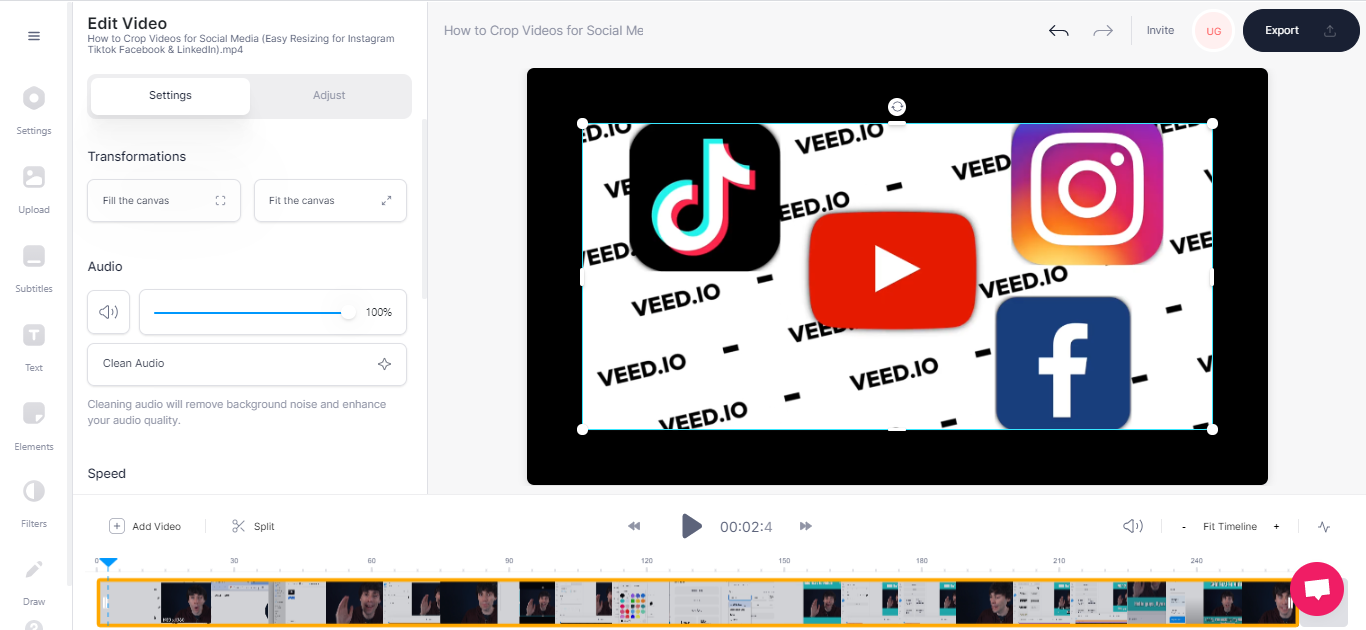Switch to the Adjust tab
Image resolution: width=1366 pixels, height=630 pixels.
(x=329, y=96)
